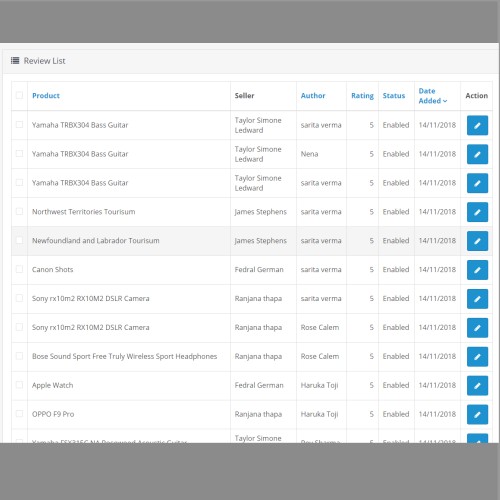Tick the checkbox for OPPO F9 Pro

point(19,414)
